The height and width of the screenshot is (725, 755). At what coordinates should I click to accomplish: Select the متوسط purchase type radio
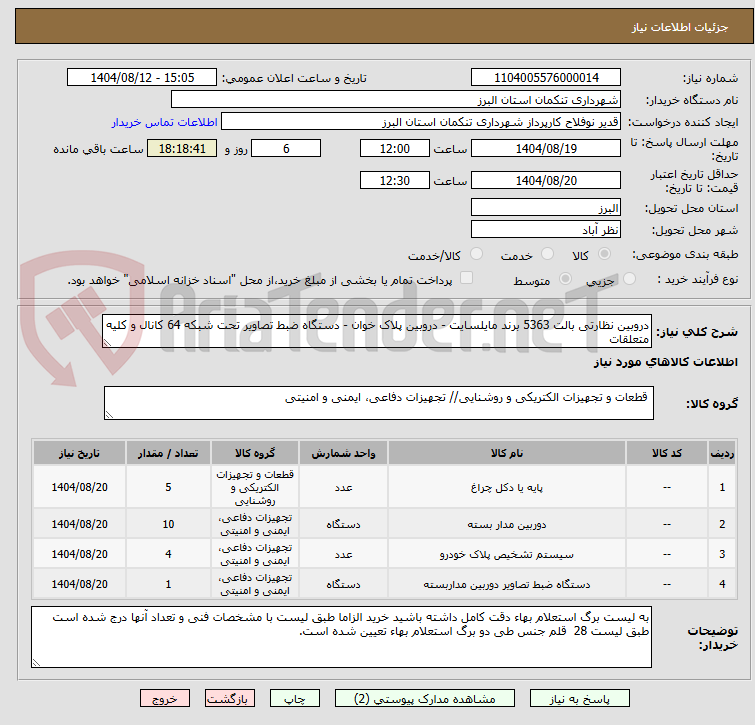pos(565,278)
